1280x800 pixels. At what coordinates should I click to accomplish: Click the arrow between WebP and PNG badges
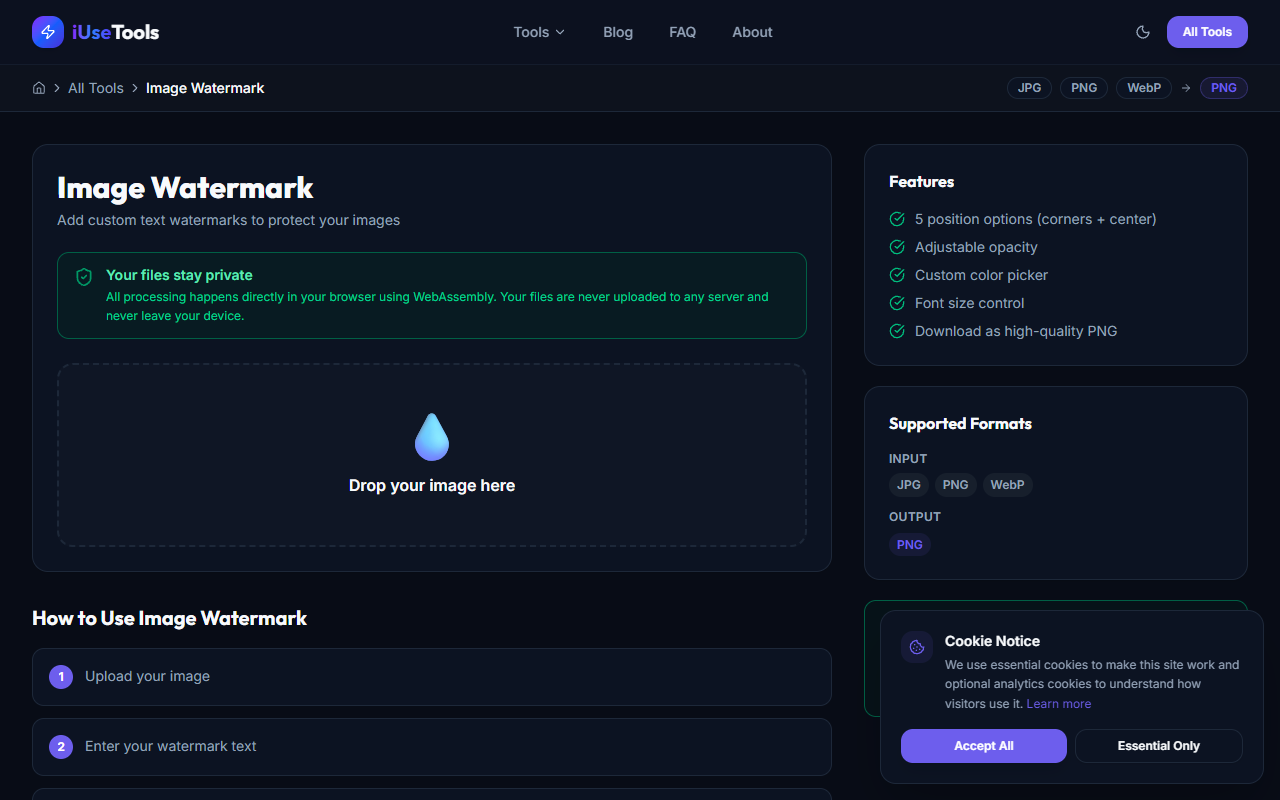(1185, 88)
